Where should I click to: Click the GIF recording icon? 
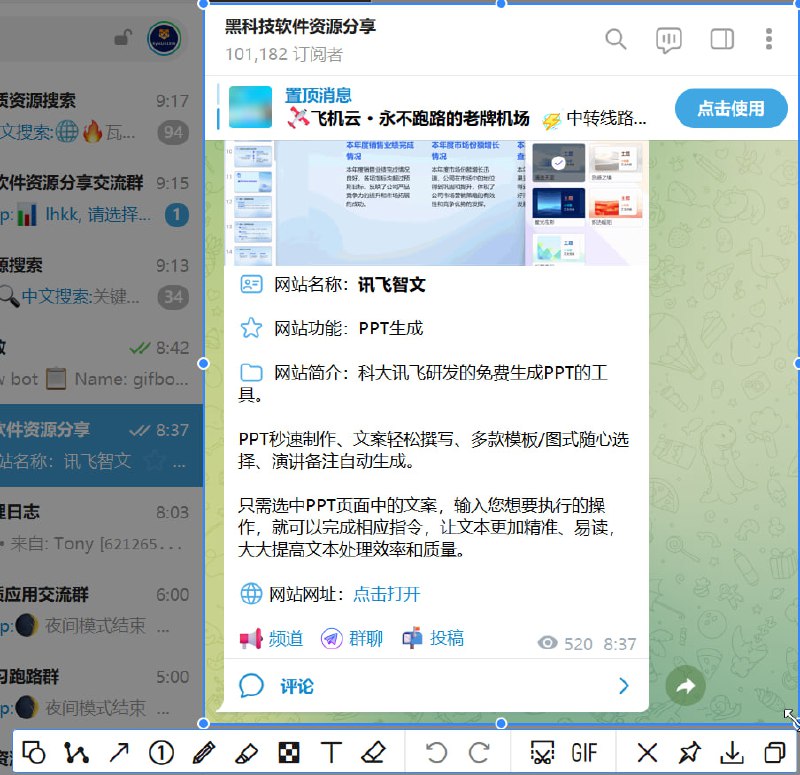pyautogui.click(x=585, y=752)
